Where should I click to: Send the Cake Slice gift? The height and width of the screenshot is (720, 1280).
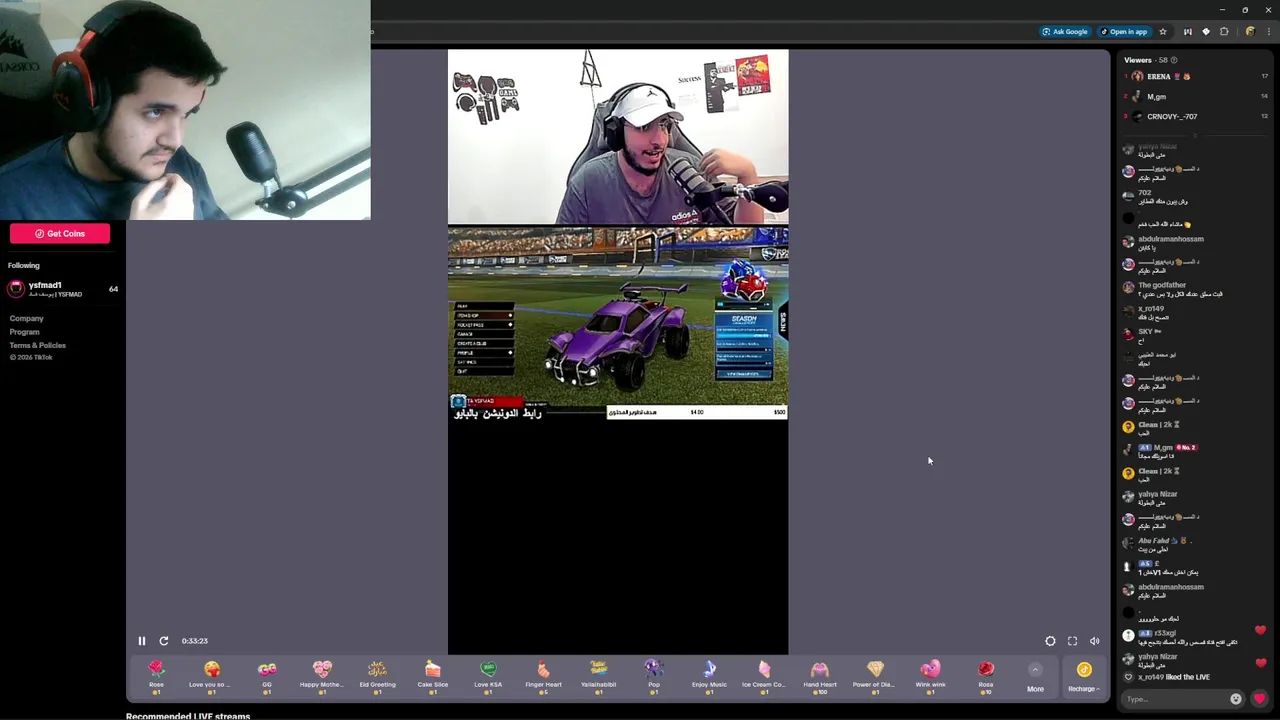[x=433, y=676]
